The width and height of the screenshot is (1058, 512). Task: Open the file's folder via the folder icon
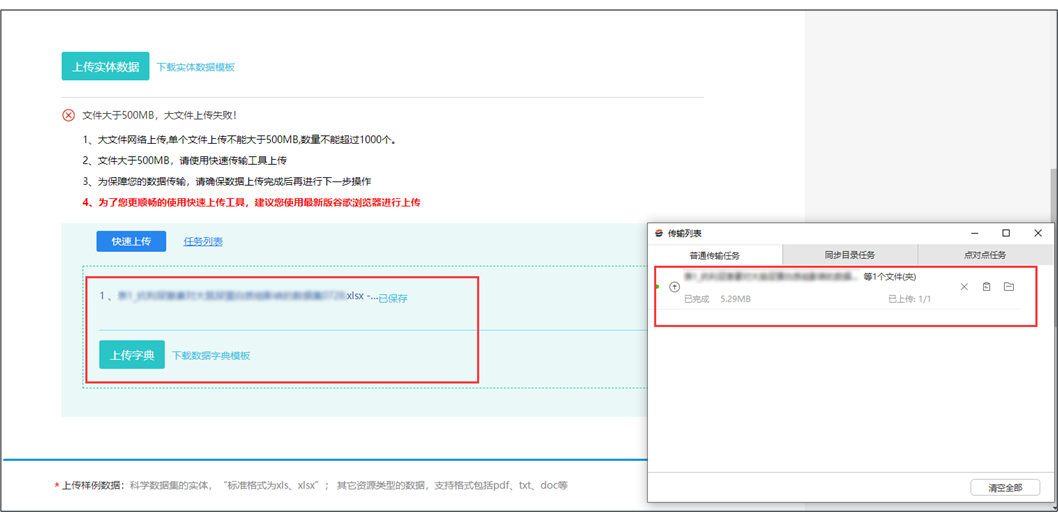[x=1009, y=287]
